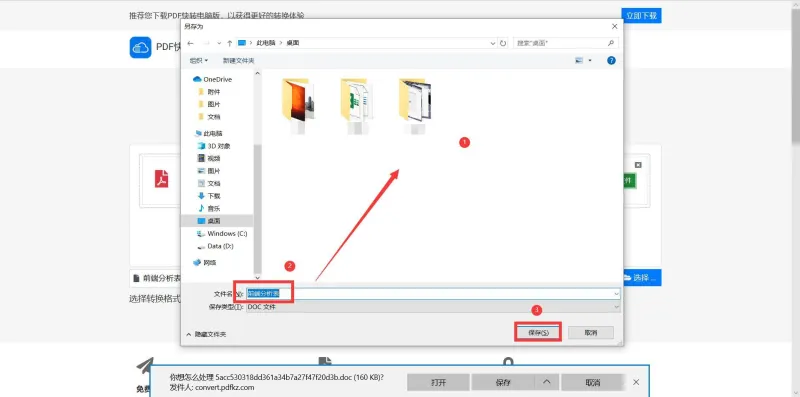Open the 组织 menu
Screen dimensions: 800x397
click(x=198, y=61)
